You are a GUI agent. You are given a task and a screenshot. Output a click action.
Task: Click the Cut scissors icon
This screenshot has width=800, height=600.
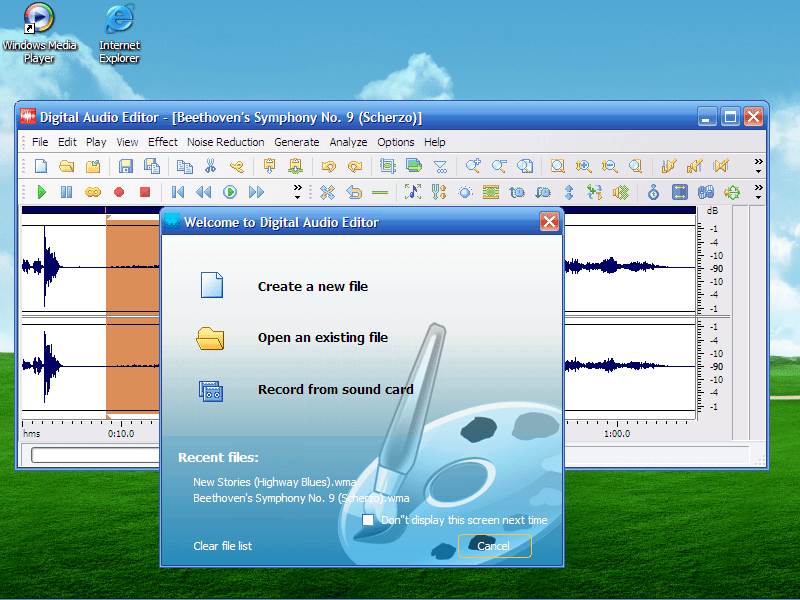[x=210, y=166]
